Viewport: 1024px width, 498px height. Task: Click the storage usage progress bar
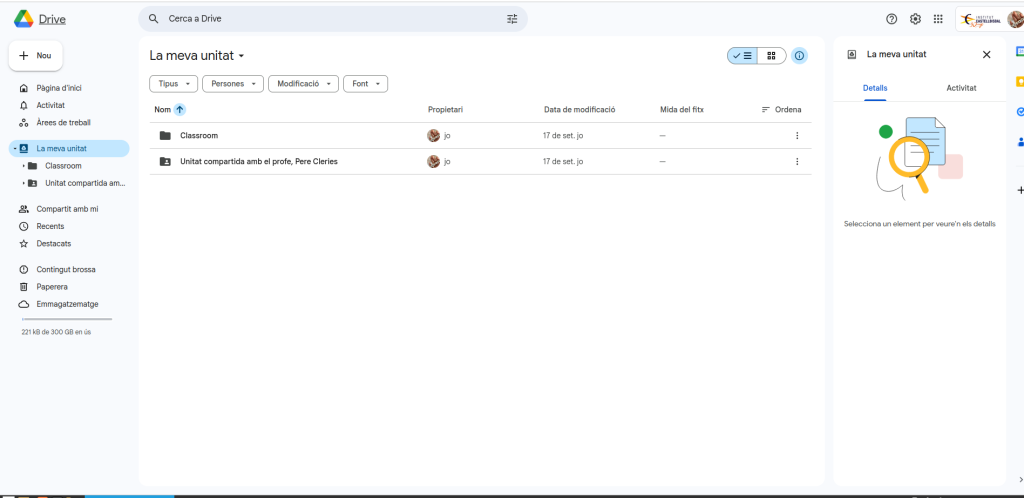pos(66,319)
